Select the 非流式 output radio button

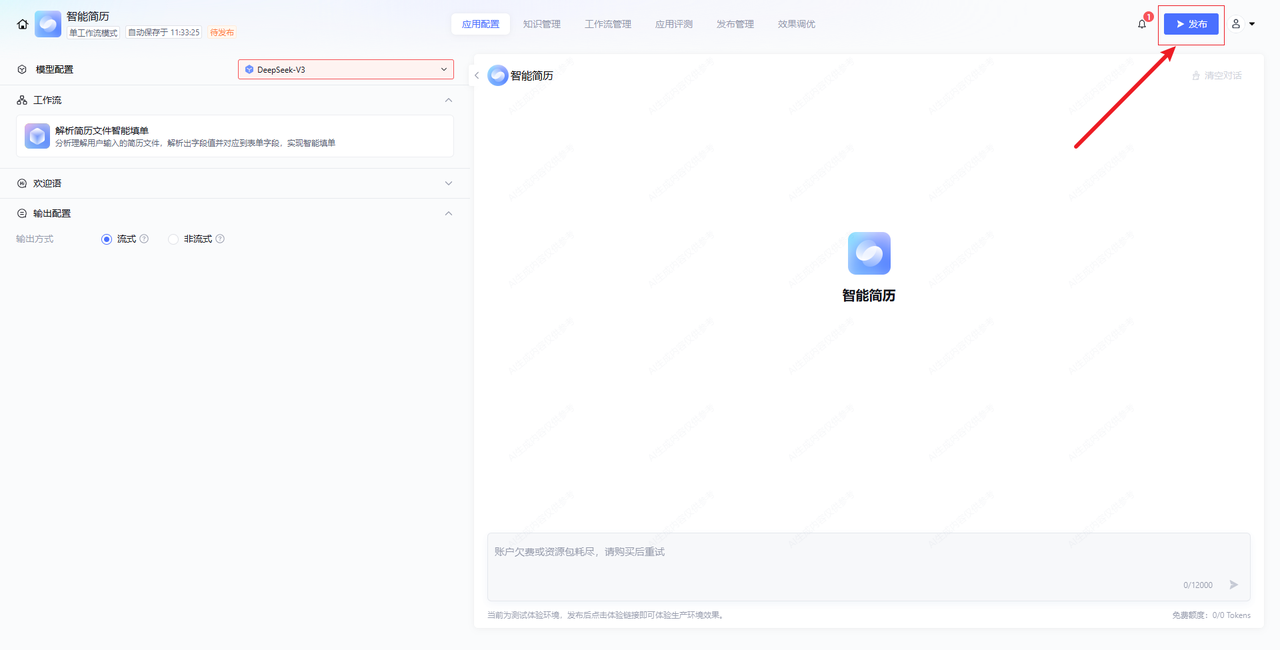pos(173,239)
